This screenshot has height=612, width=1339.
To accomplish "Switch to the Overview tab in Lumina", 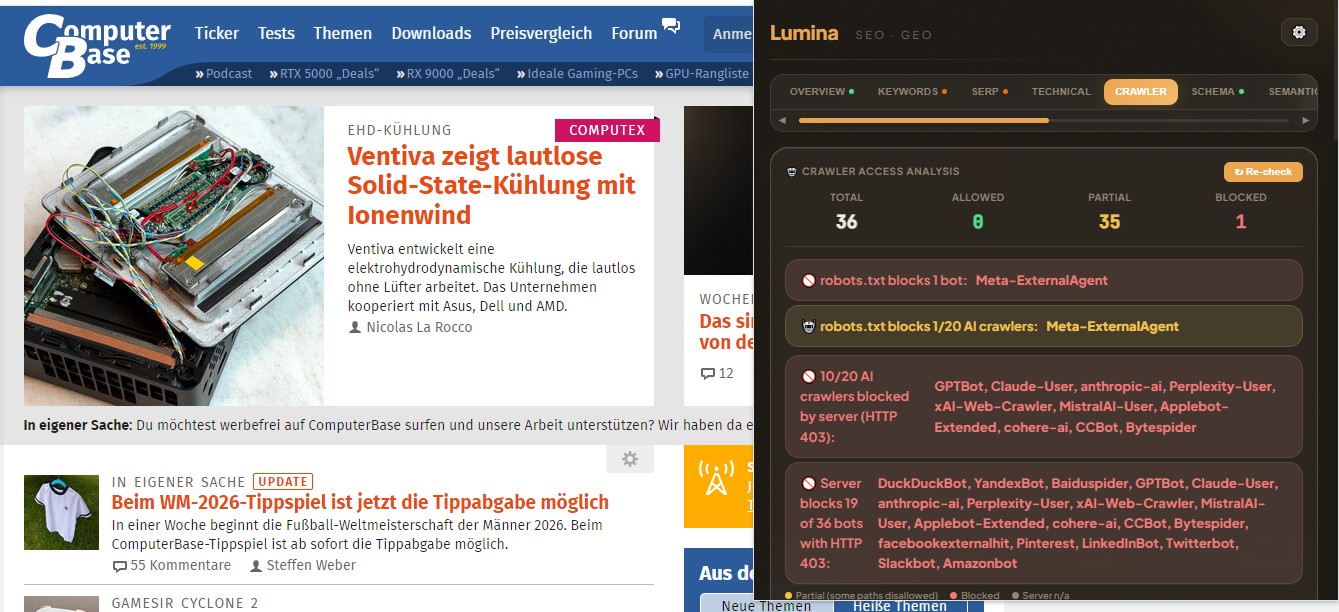I will click(x=821, y=92).
